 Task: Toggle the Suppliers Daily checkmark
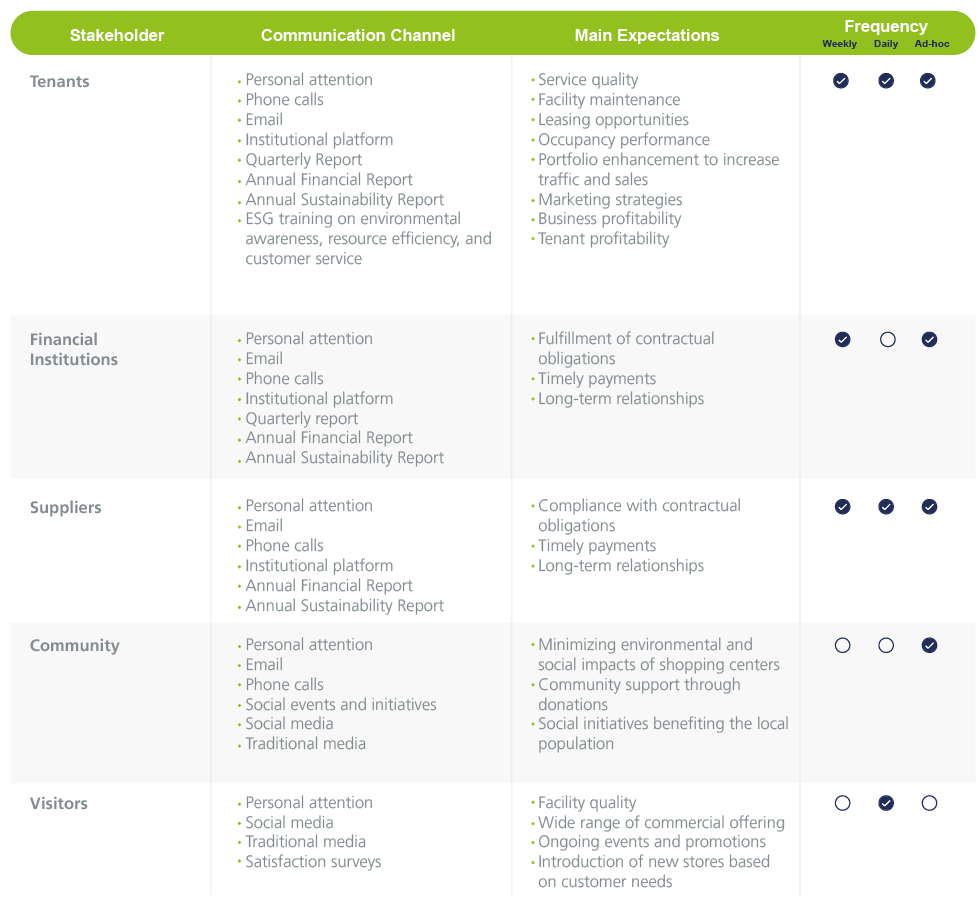(886, 507)
